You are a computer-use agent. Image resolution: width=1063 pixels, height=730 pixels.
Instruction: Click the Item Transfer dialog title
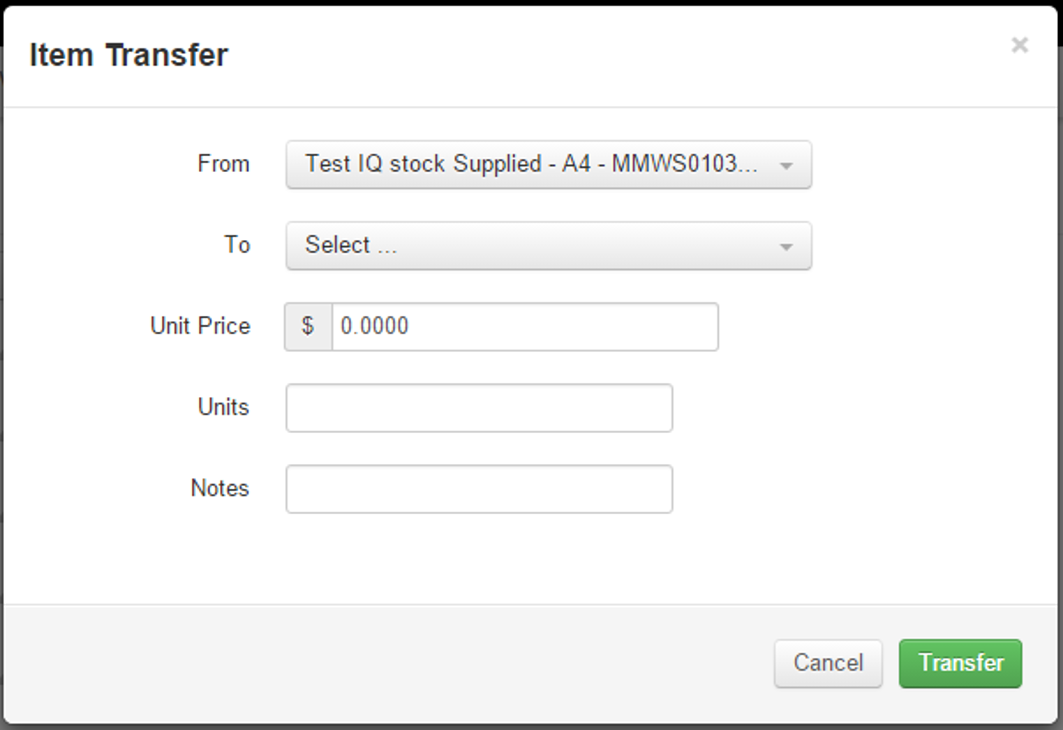coord(129,55)
